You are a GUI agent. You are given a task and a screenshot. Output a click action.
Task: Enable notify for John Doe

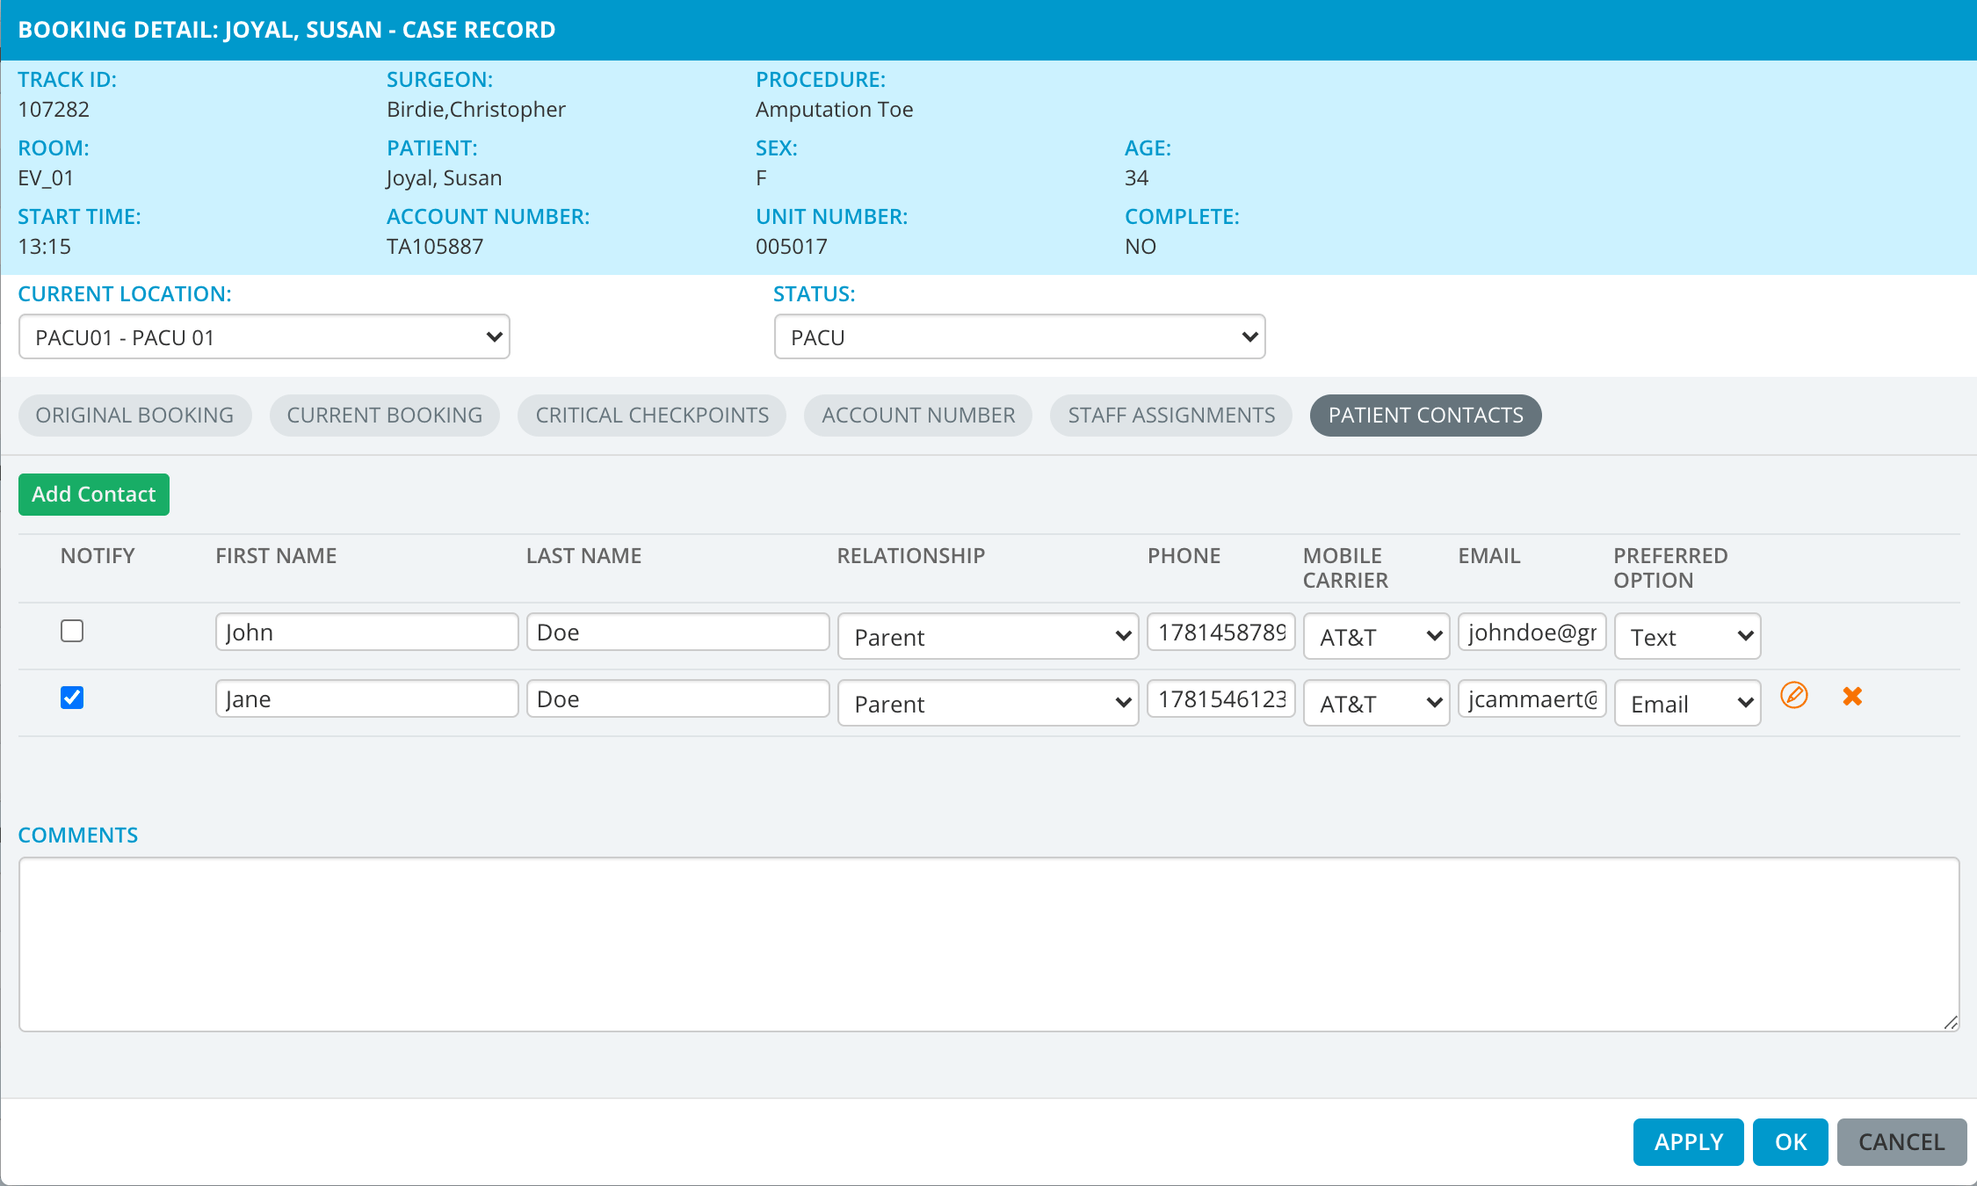pos(71,631)
